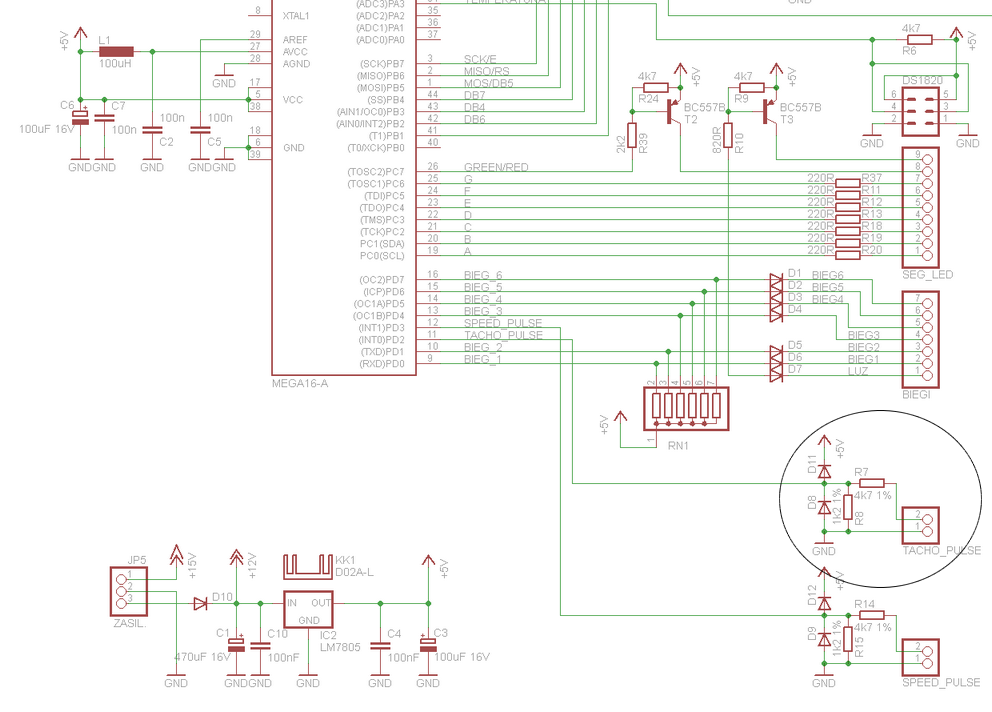Click the R37 220R resistor symbol

pos(848,184)
